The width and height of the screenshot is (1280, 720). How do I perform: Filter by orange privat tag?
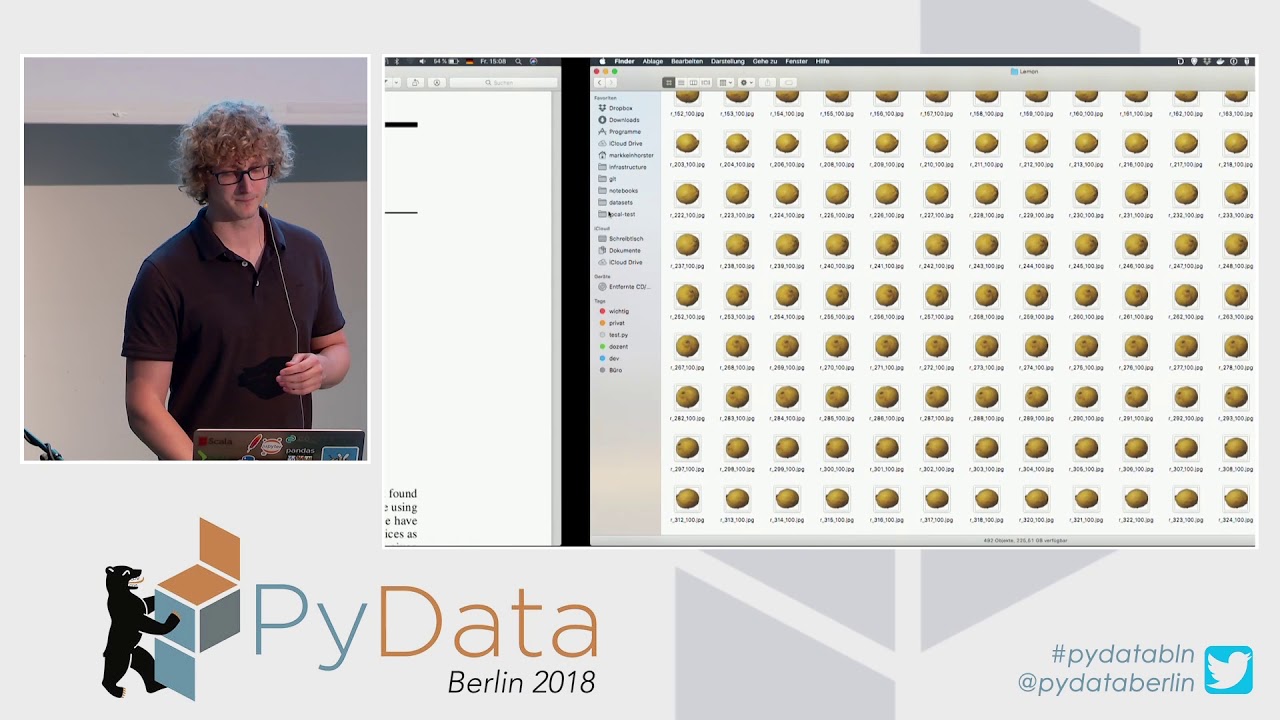pyautogui.click(x=616, y=323)
